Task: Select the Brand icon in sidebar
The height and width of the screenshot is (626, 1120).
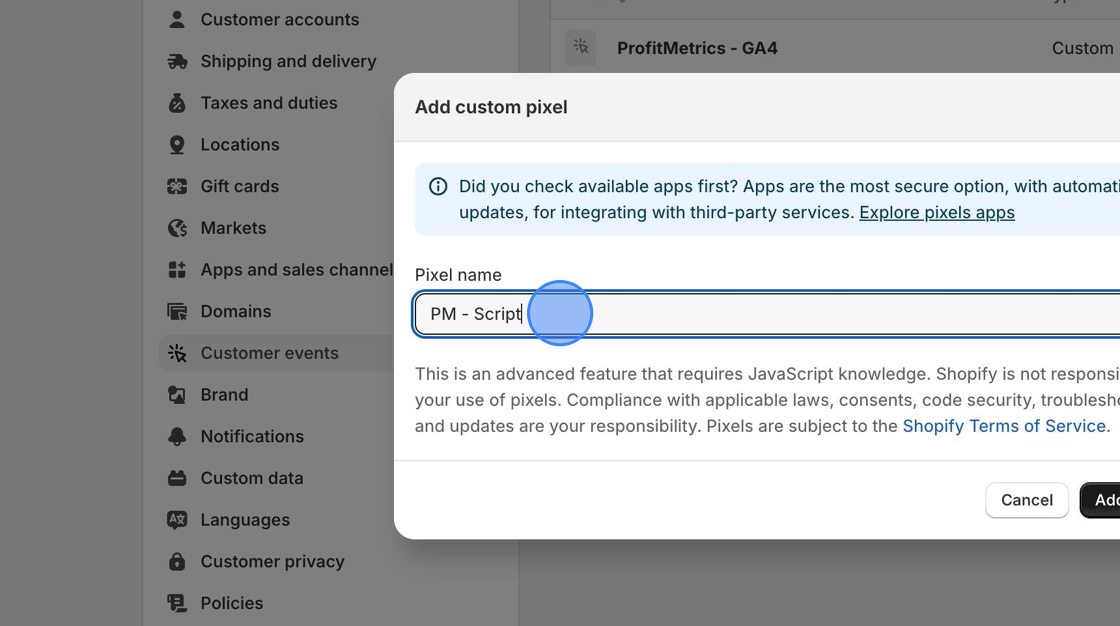Action: [177, 394]
